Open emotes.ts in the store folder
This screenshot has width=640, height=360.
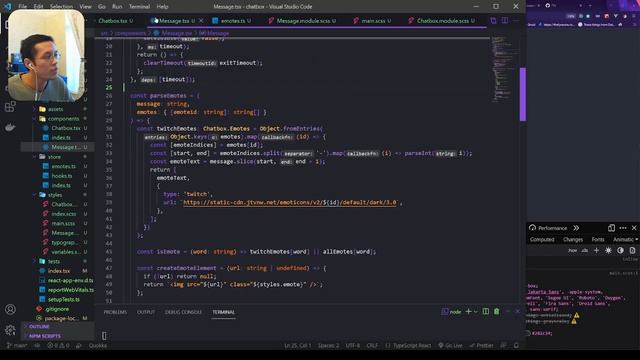point(63,166)
